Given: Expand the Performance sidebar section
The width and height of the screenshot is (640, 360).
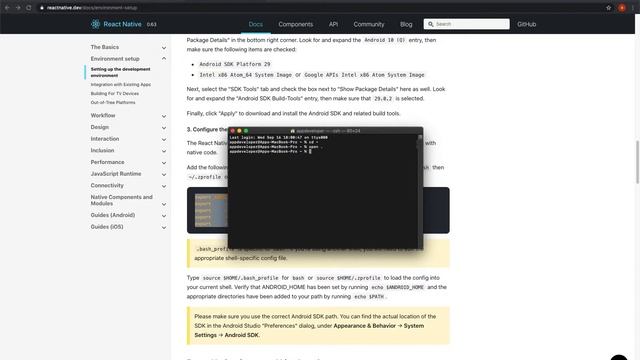Looking at the screenshot, I should [129, 162].
